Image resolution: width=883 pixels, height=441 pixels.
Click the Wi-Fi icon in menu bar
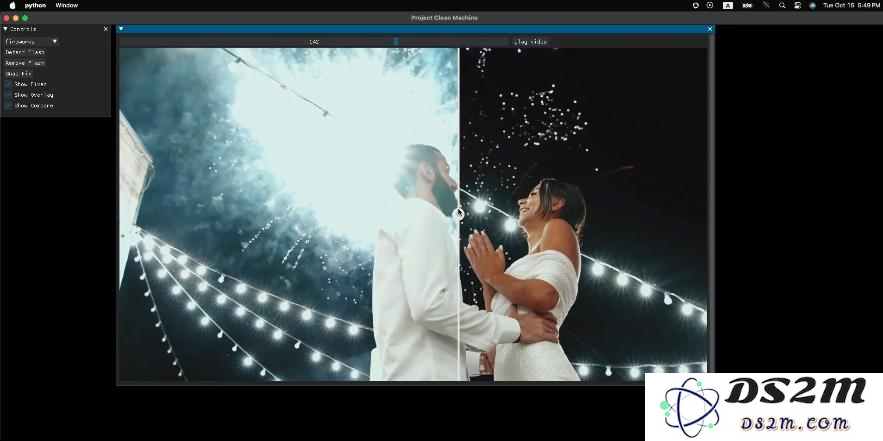point(766,5)
